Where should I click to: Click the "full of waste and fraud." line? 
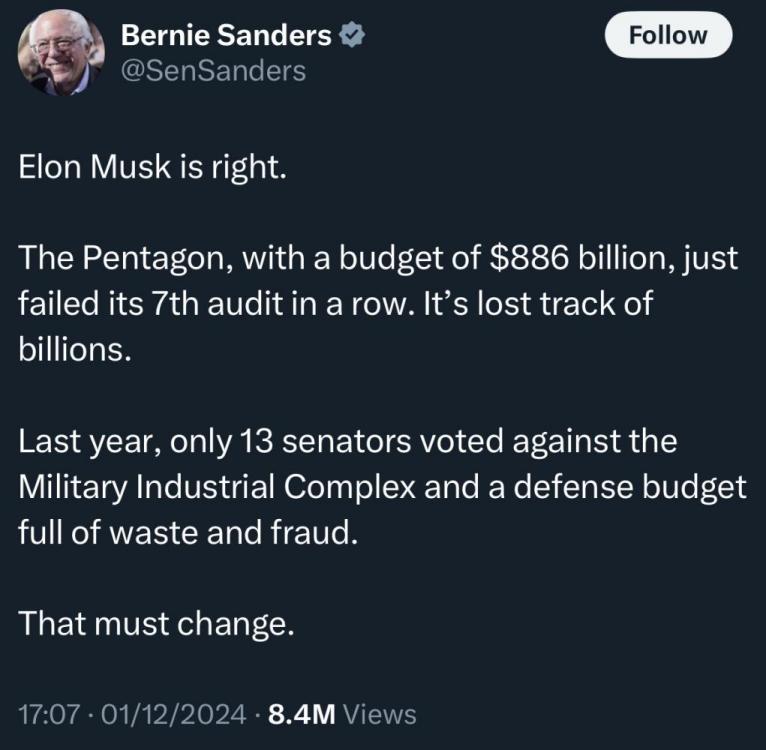187,532
